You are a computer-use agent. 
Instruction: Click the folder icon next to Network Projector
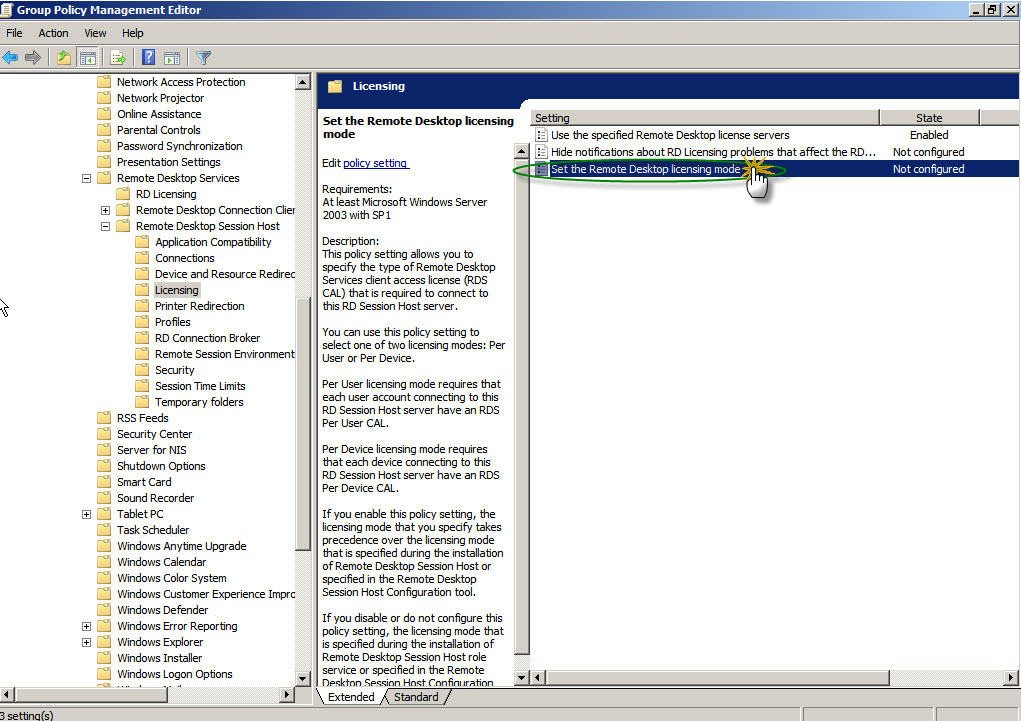104,98
